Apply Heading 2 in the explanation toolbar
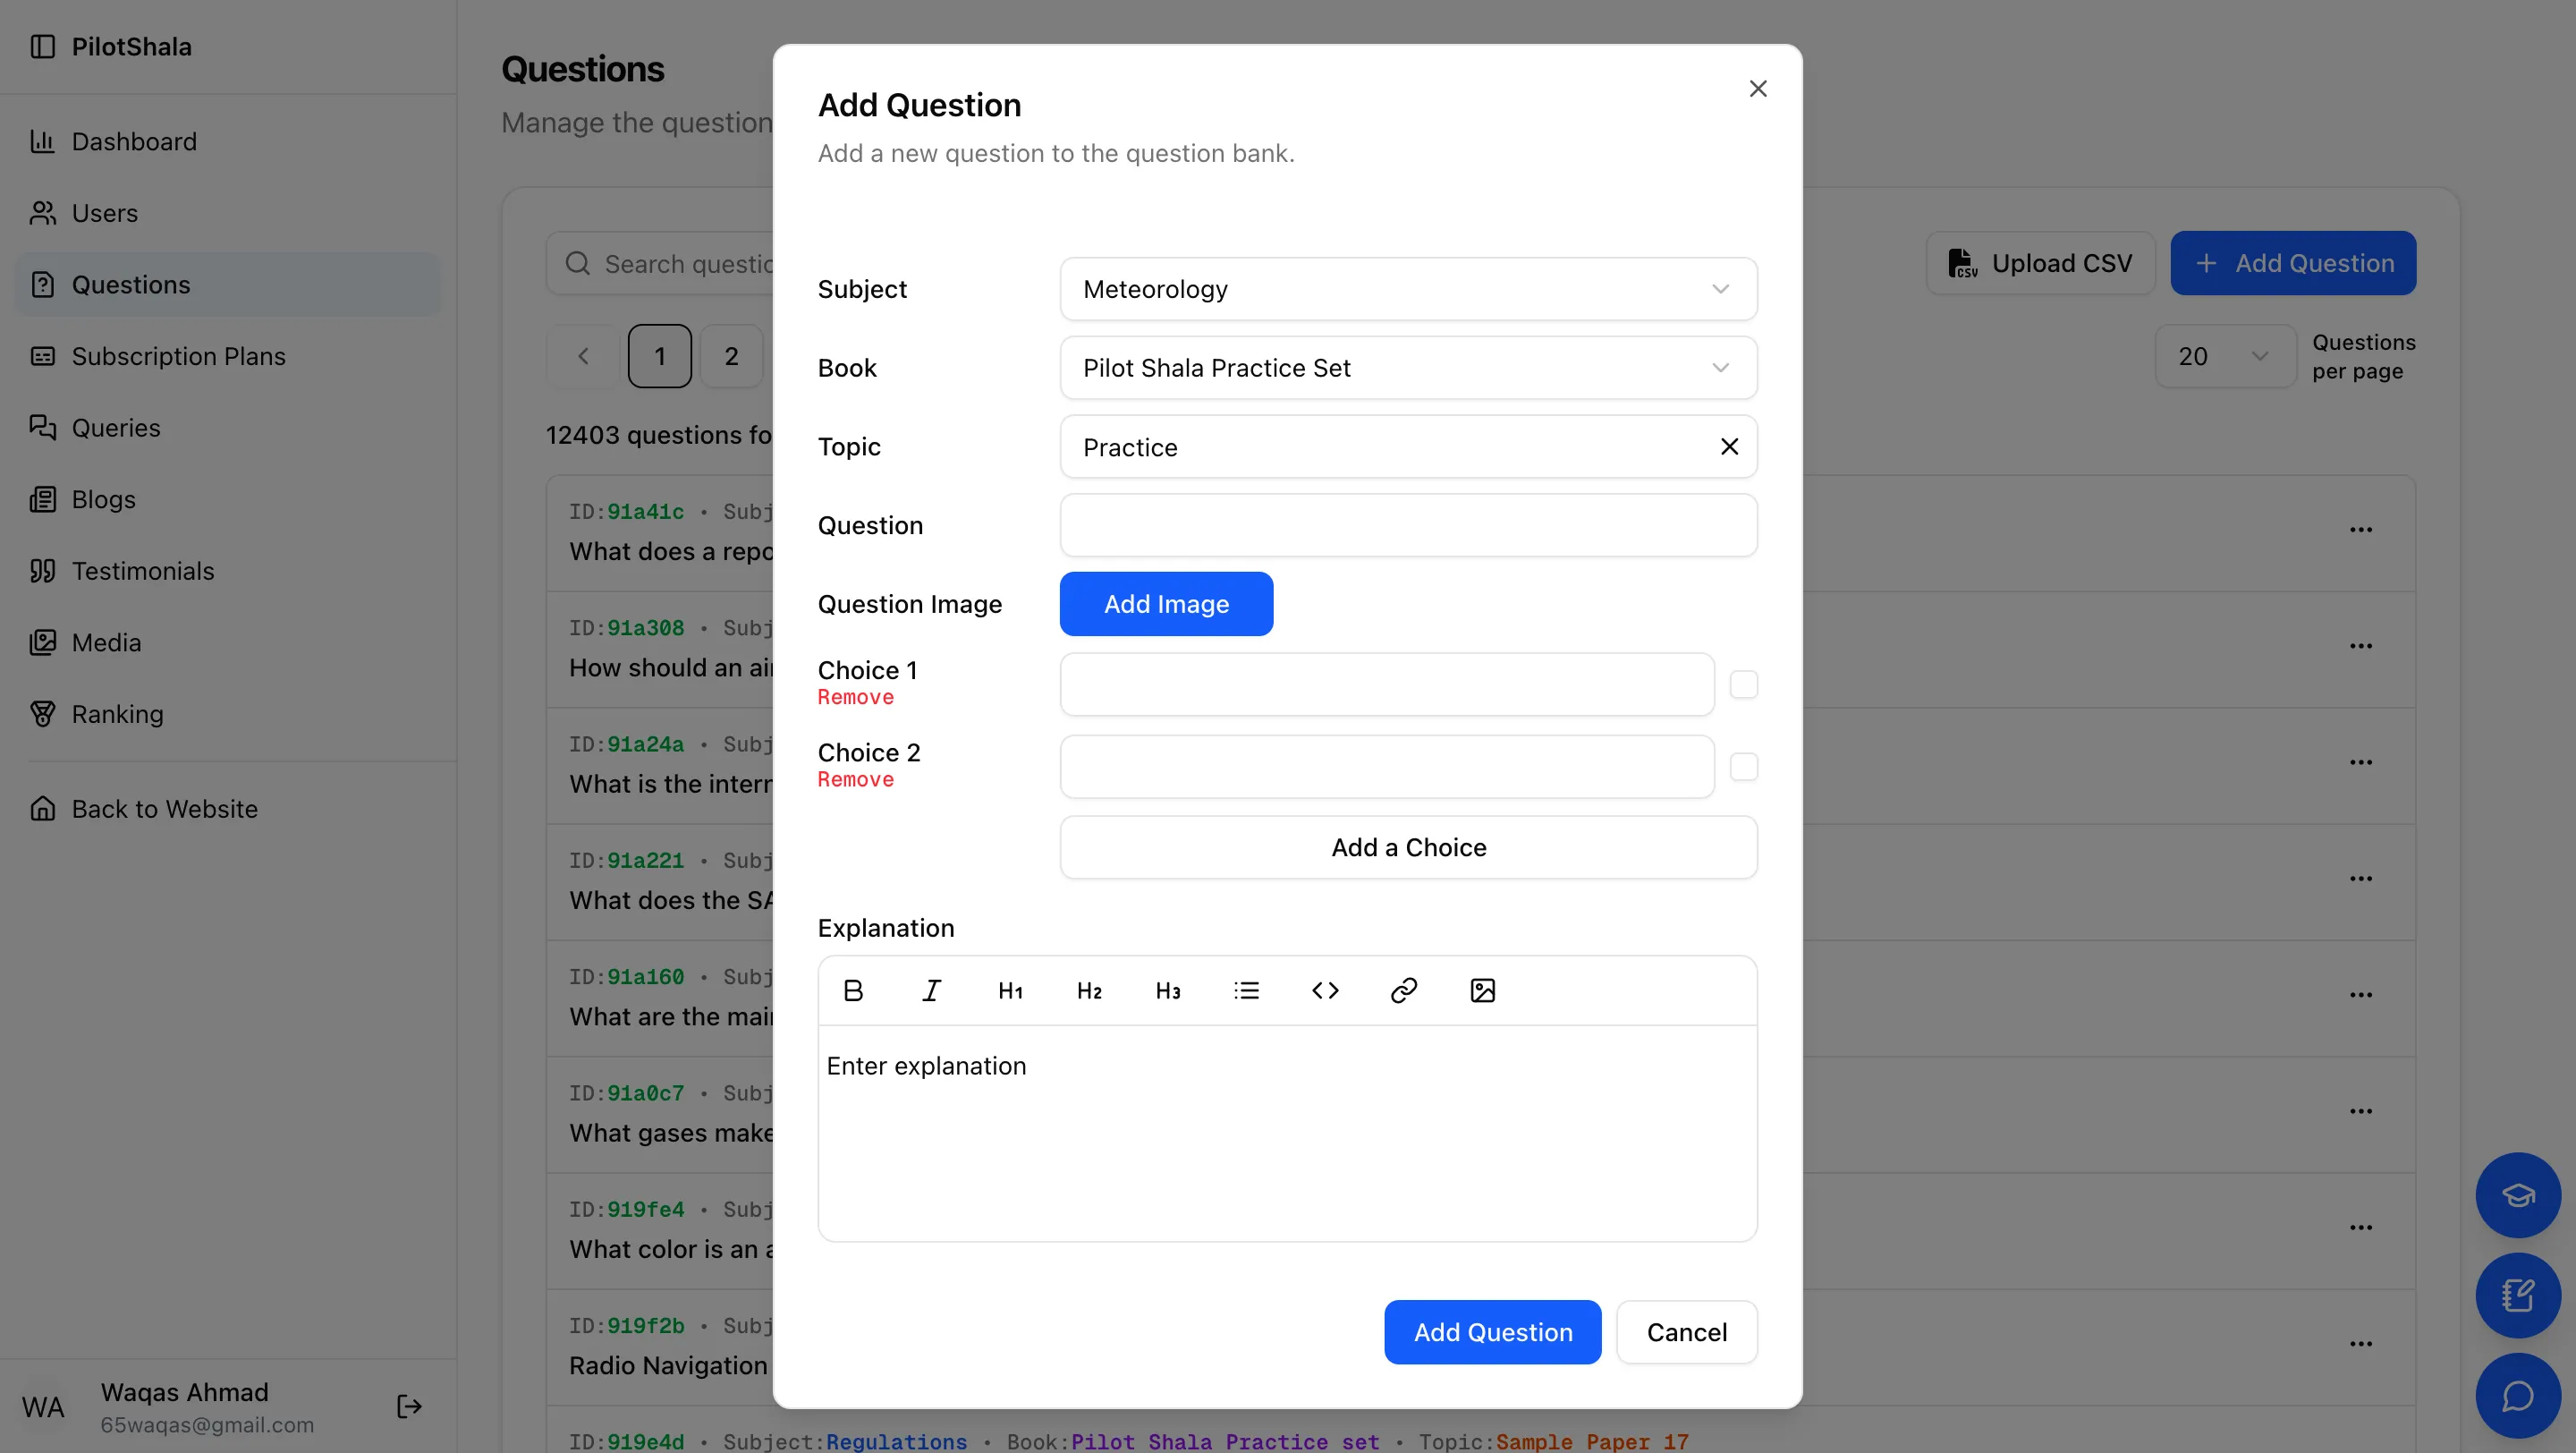This screenshot has height=1453, width=2576. (1089, 990)
